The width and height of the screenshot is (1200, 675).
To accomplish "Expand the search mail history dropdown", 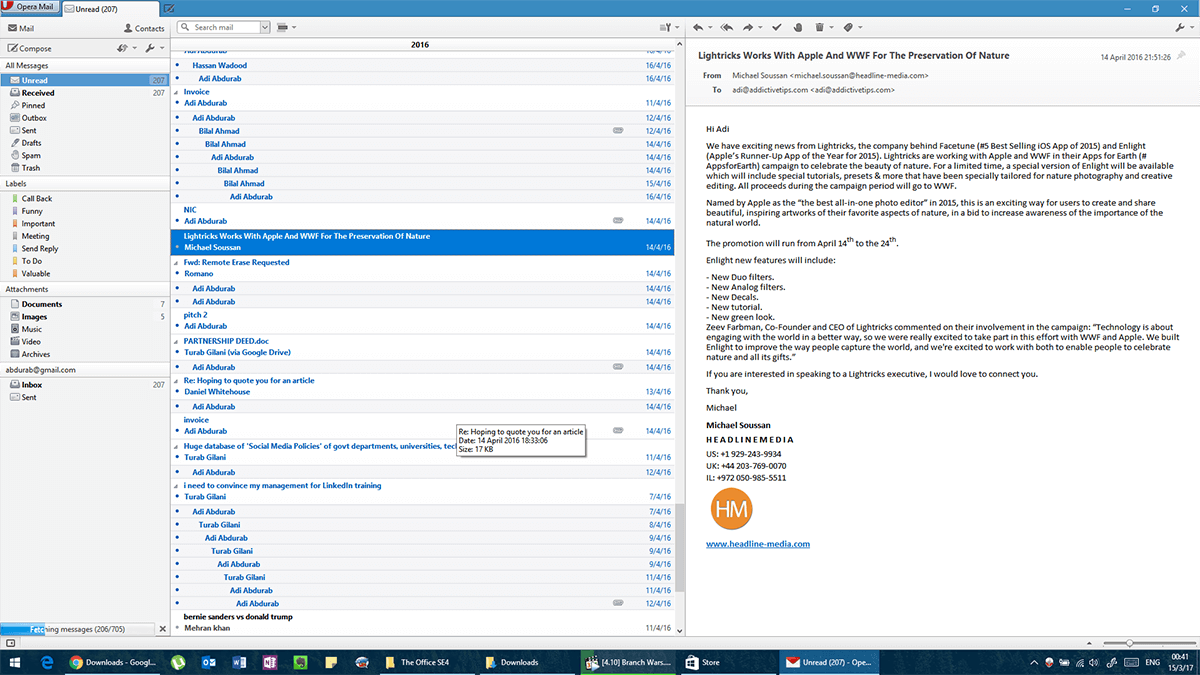I will pyautogui.click(x=265, y=28).
